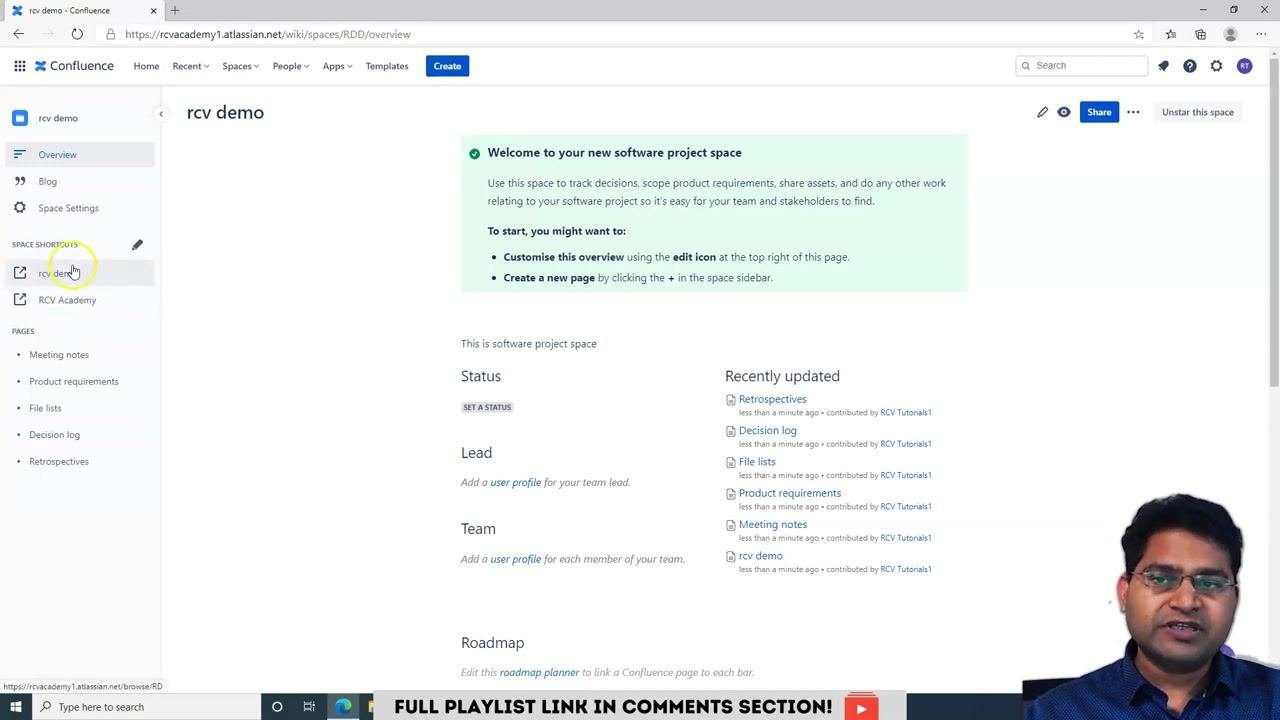Click the Confluence logo

coord(74,66)
